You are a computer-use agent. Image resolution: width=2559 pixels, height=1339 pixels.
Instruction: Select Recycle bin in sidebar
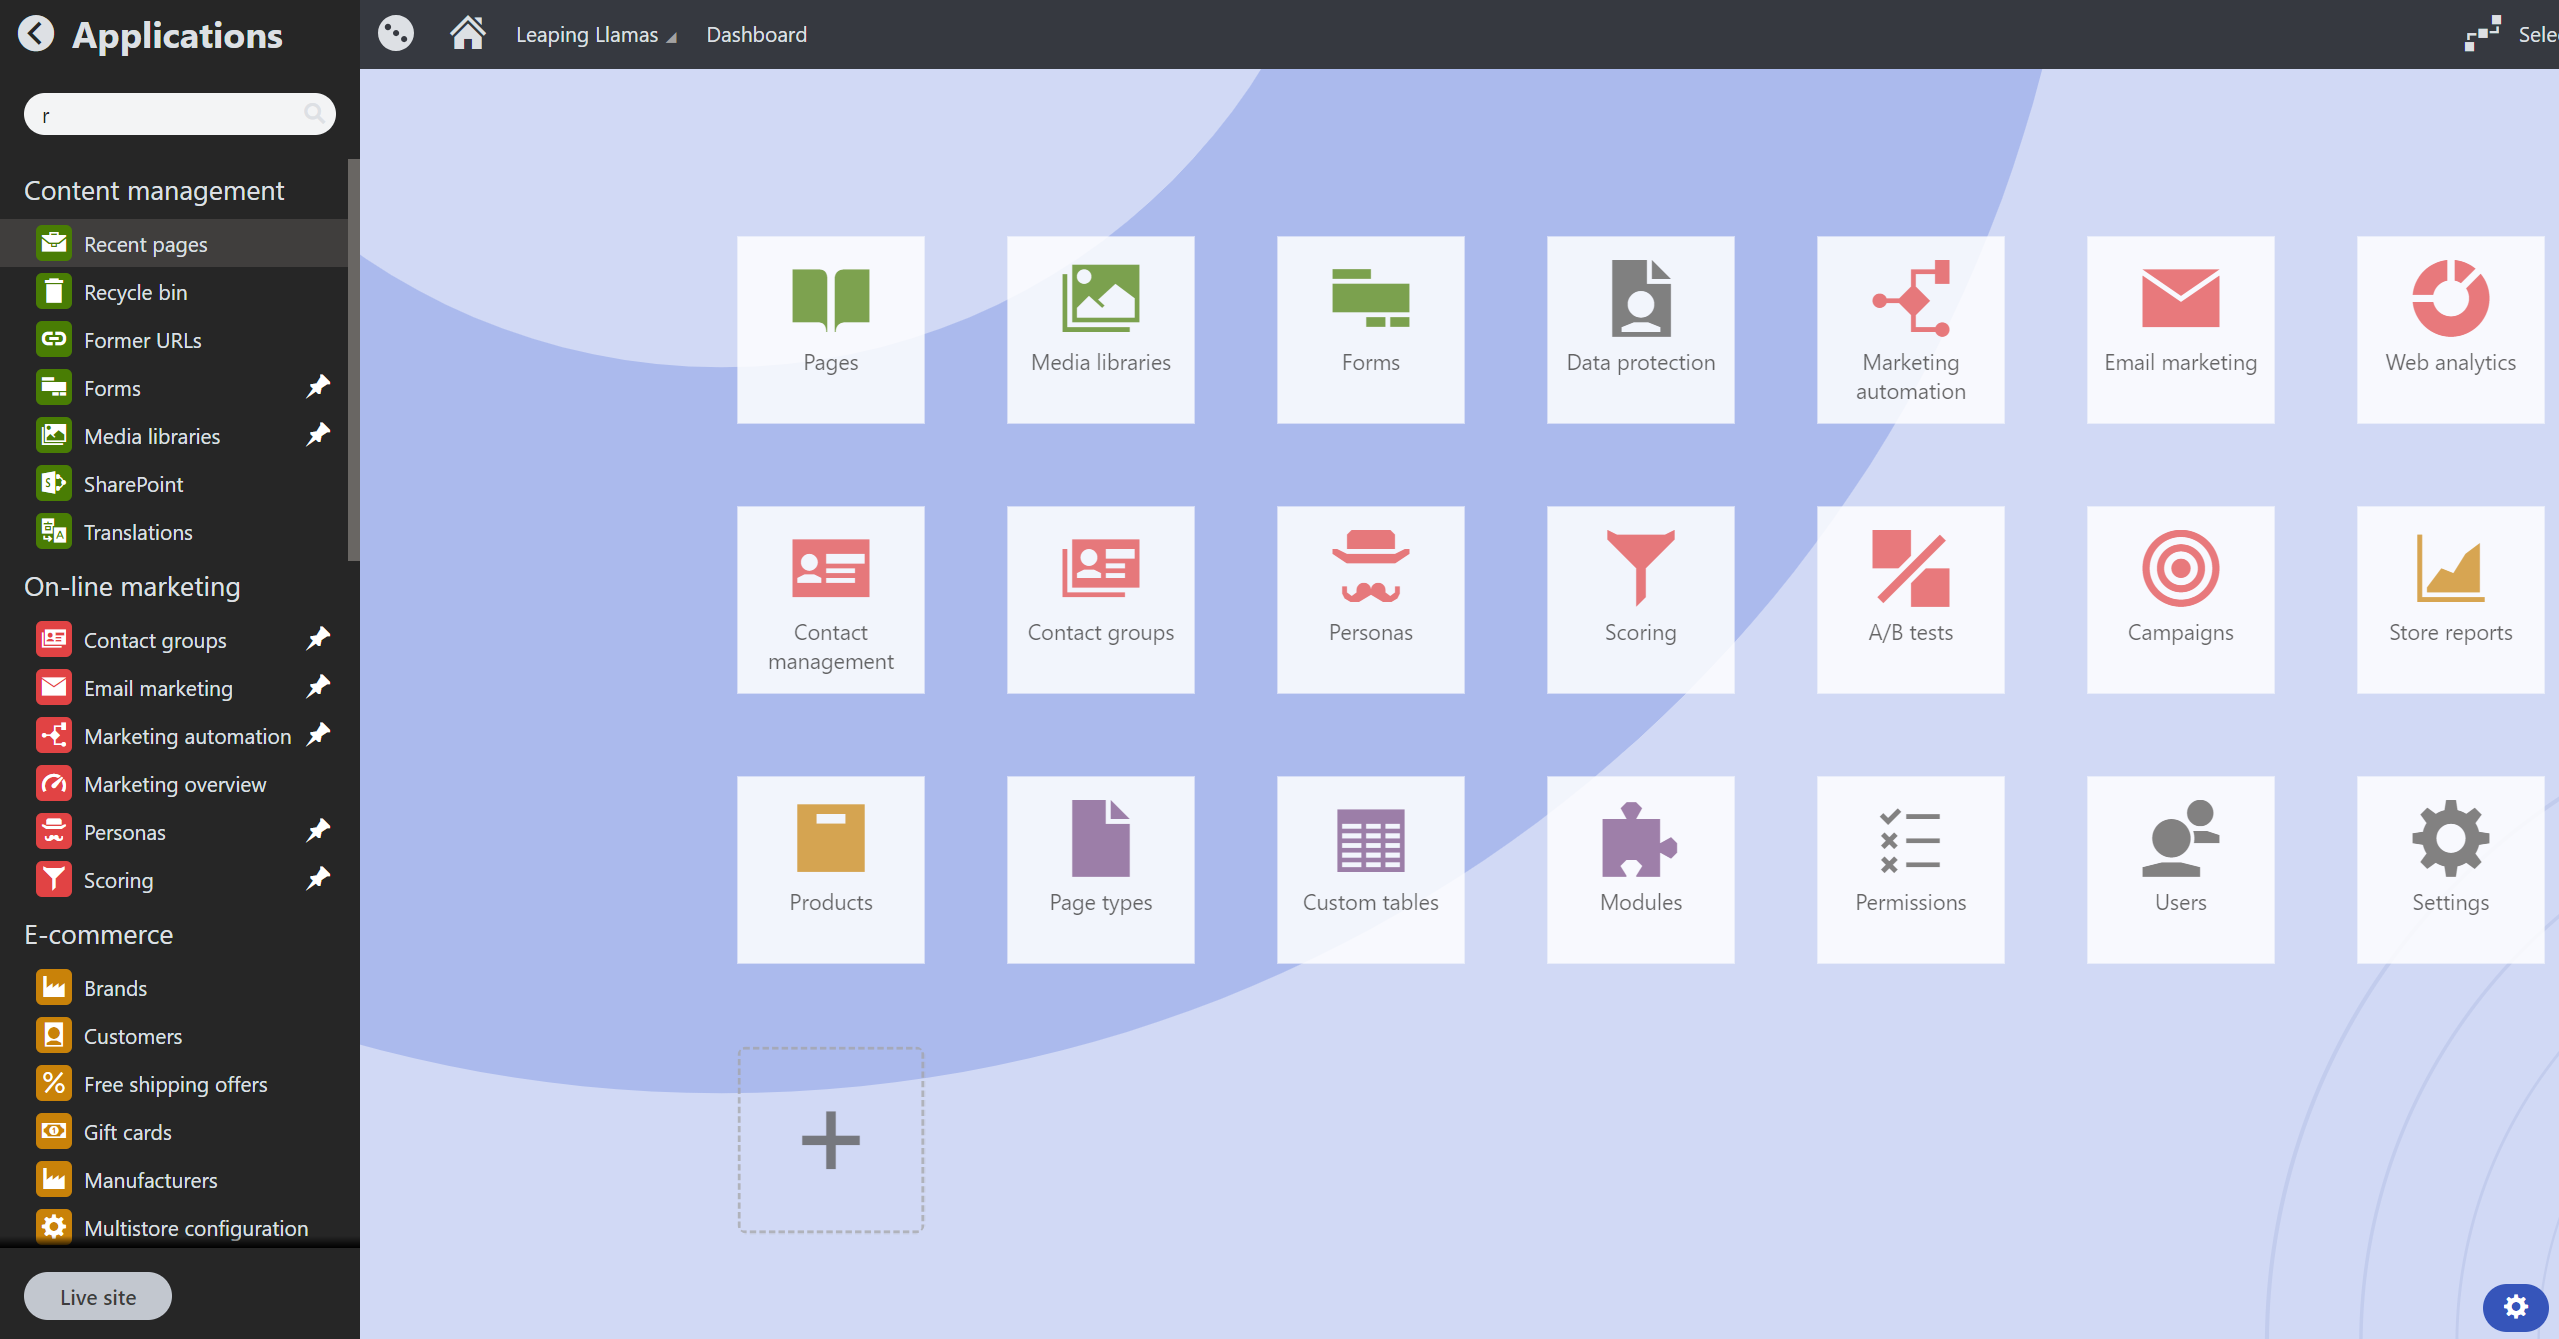tap(173, 291)
